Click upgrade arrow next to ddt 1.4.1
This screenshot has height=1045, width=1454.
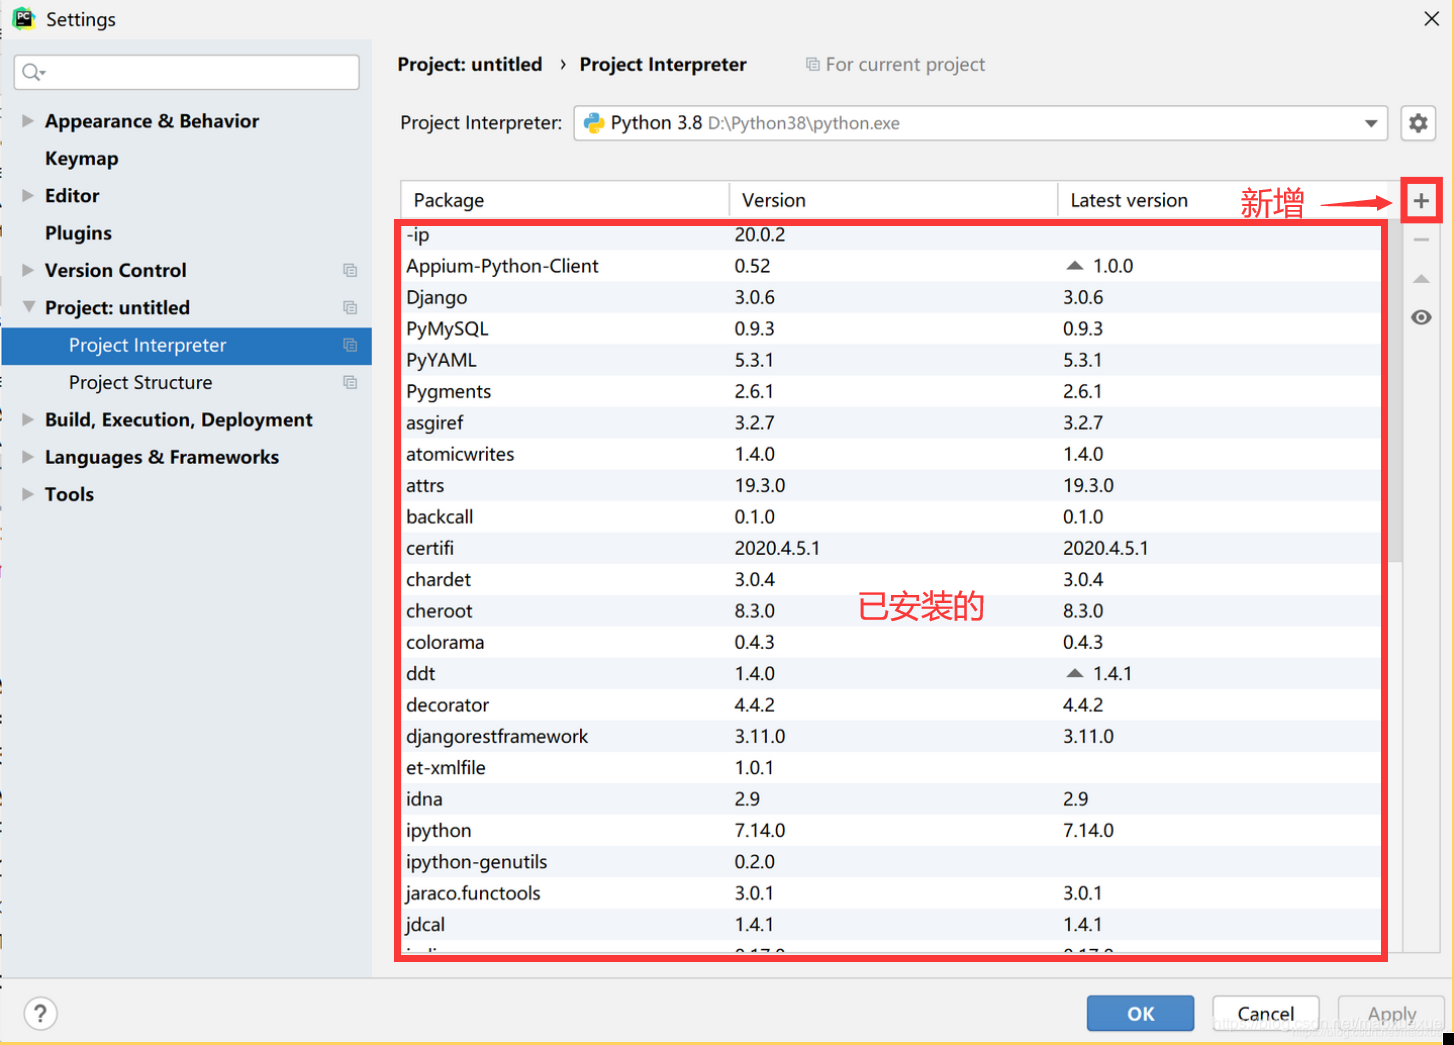point(1075,673)
